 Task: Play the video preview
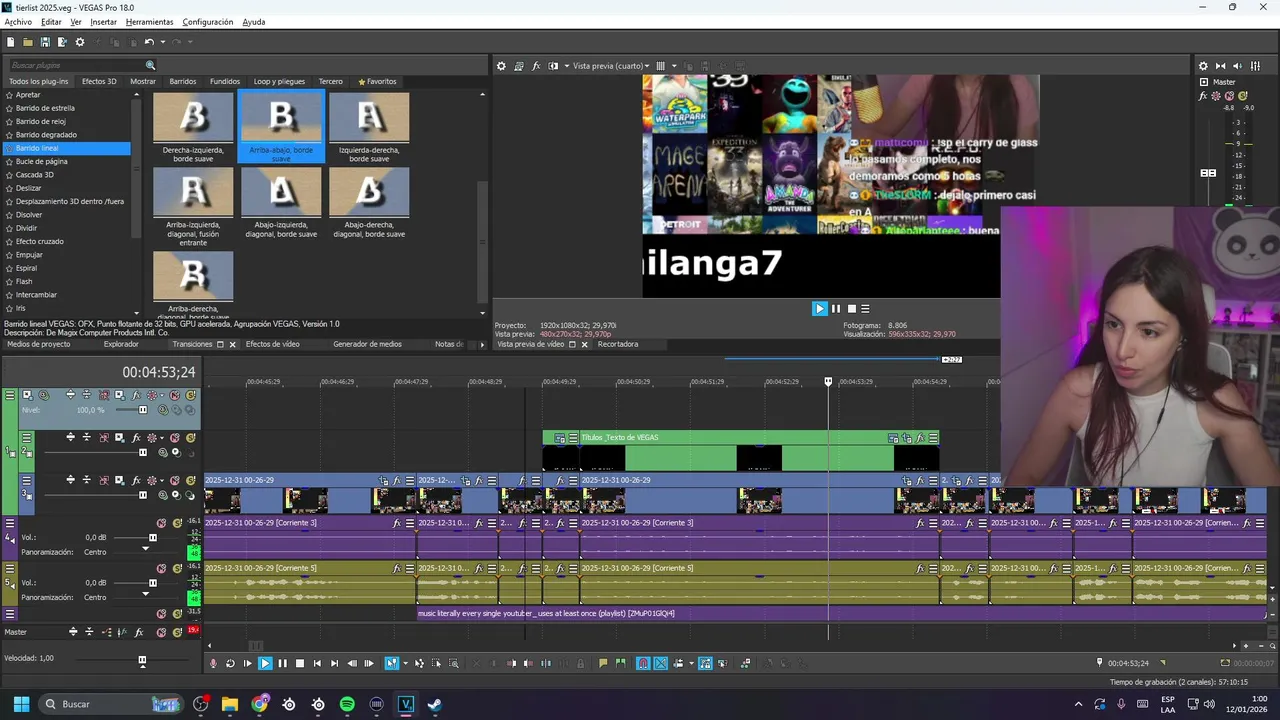pyautogui.click(x=820, y=308)
